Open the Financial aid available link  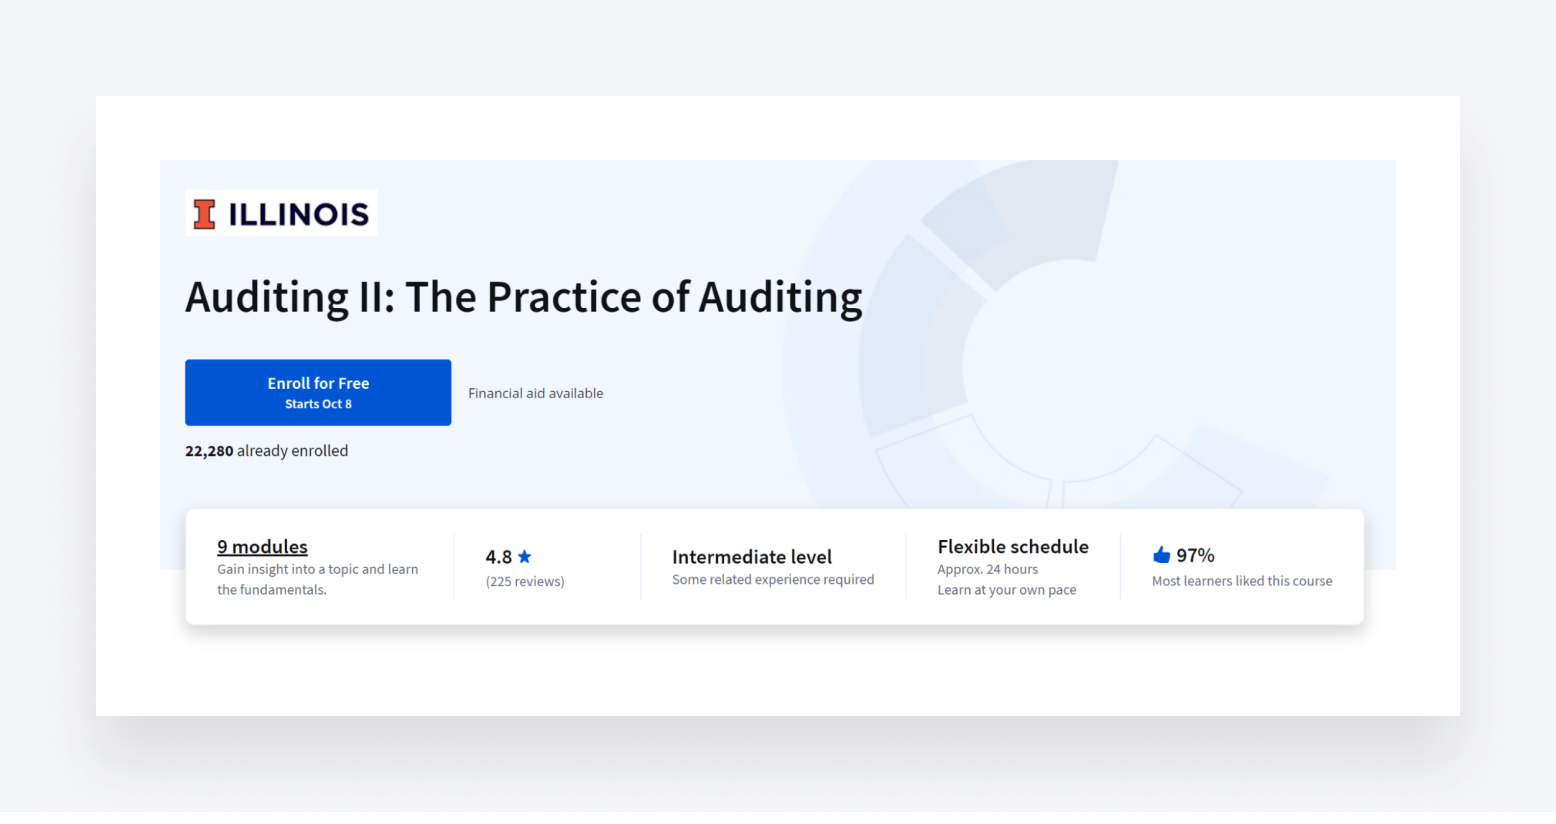[x=535, y=392]
